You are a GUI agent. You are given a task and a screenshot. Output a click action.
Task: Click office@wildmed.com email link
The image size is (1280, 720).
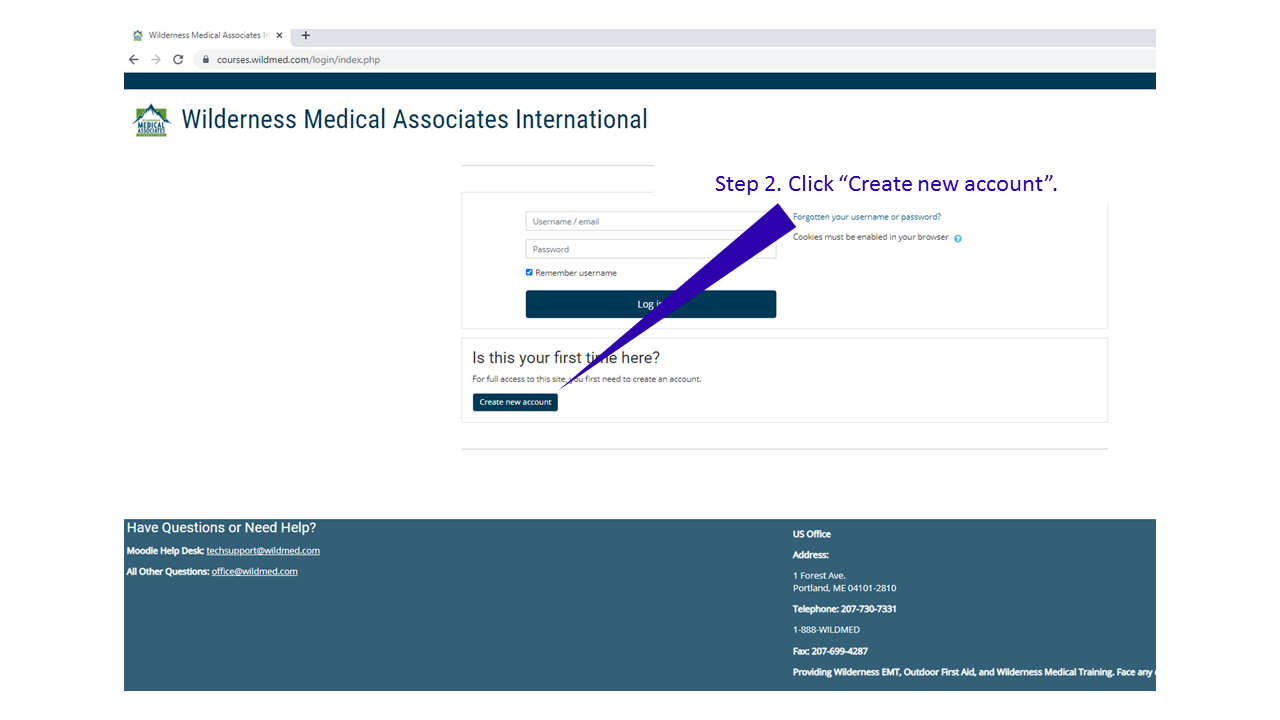[254, 572]
